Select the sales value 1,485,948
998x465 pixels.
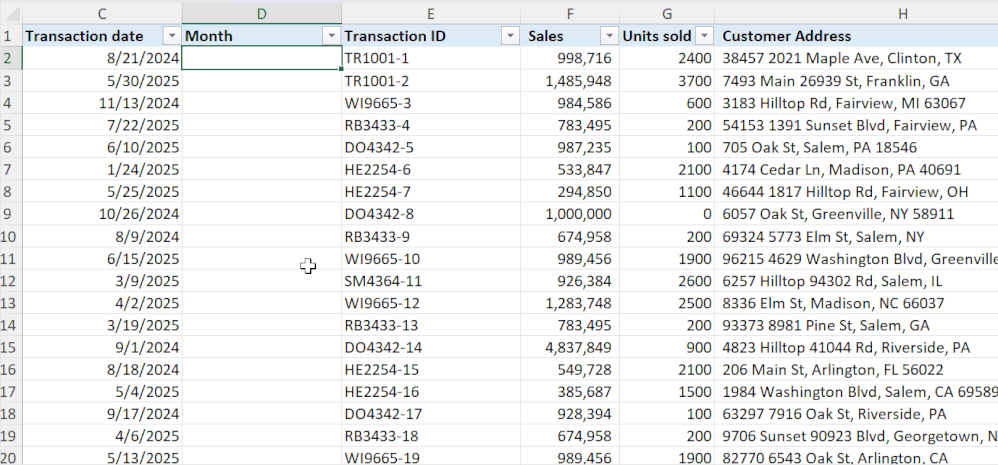pyautogui.click(x=570, y=81)
